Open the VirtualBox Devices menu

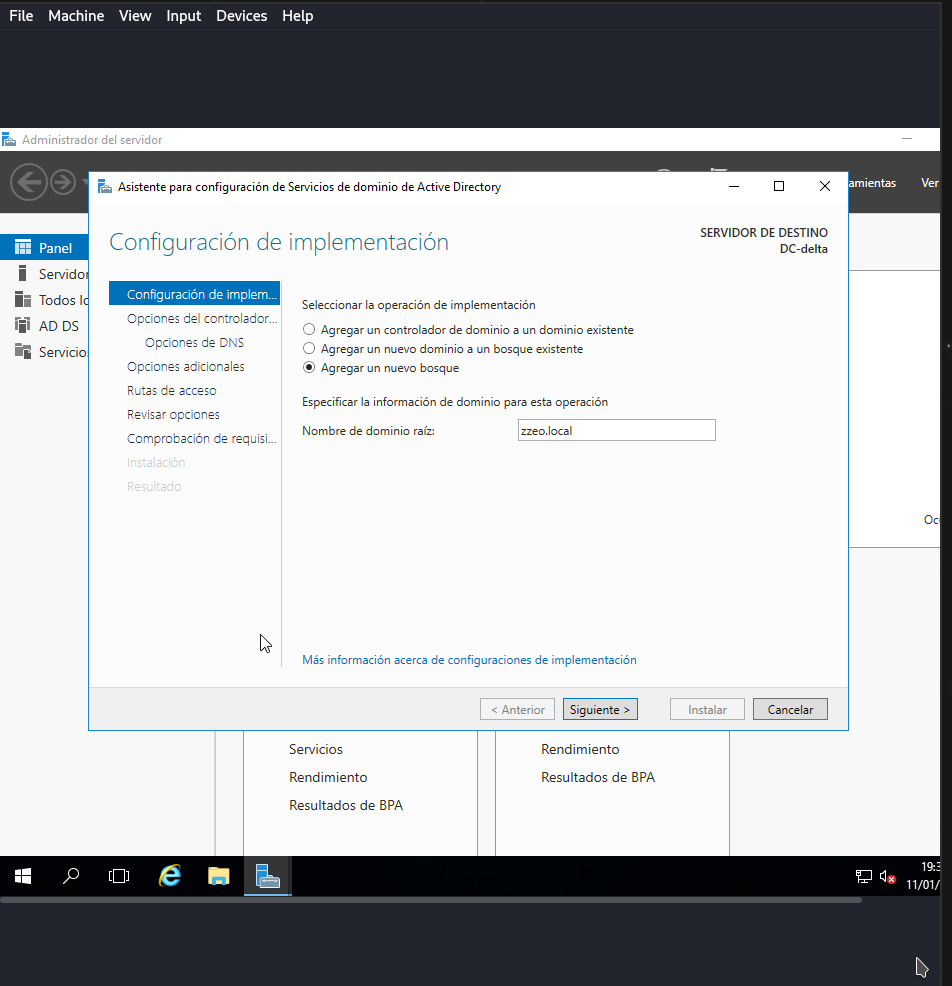(241, 16)
